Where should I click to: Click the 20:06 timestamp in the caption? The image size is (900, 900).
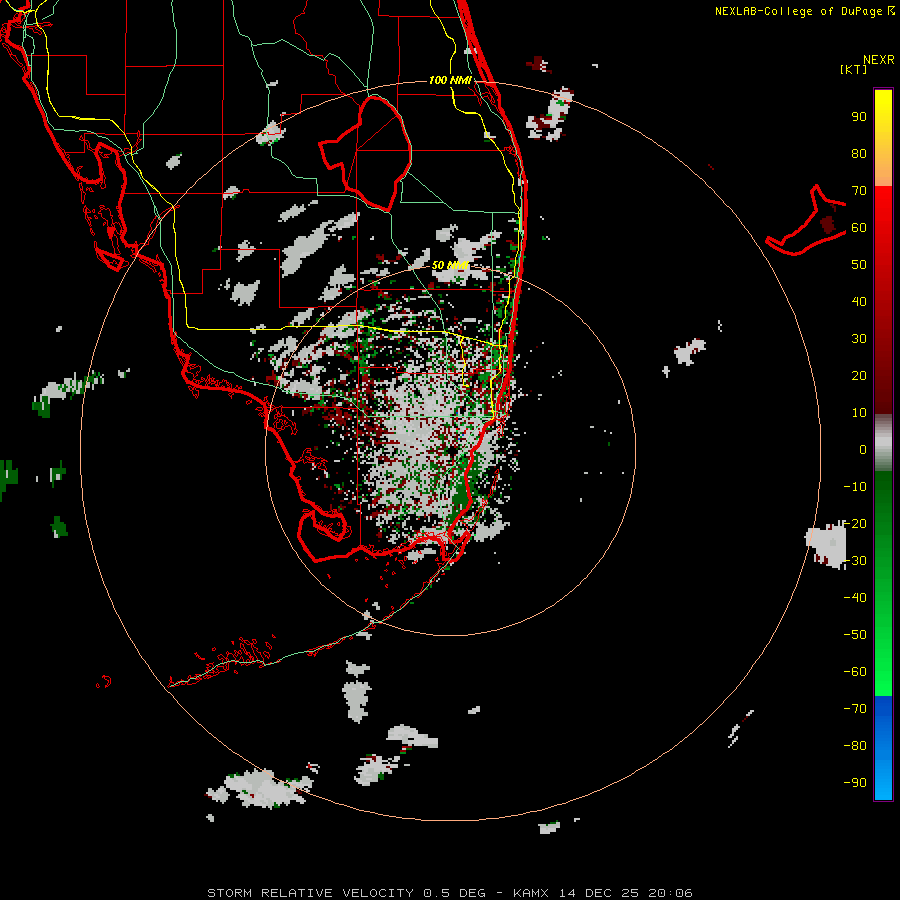(670, 893)
